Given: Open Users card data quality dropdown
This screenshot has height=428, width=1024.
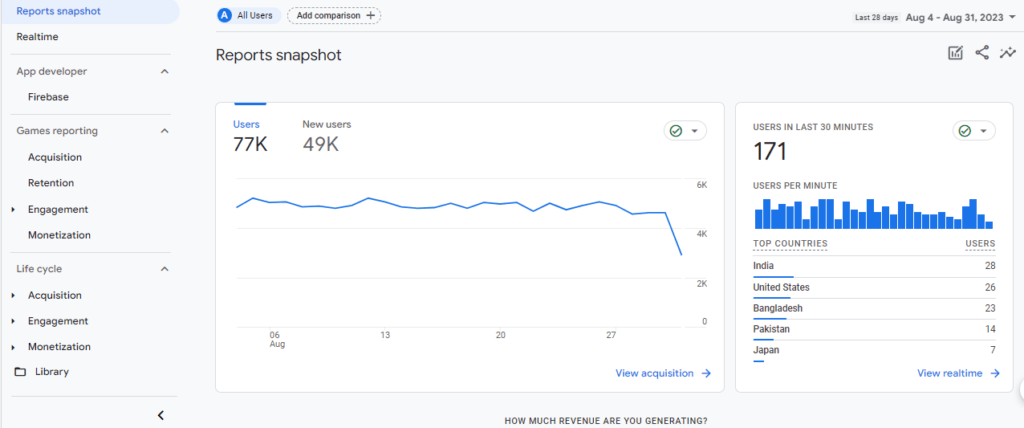Looking at the screenshot, I should coord(694,131).
